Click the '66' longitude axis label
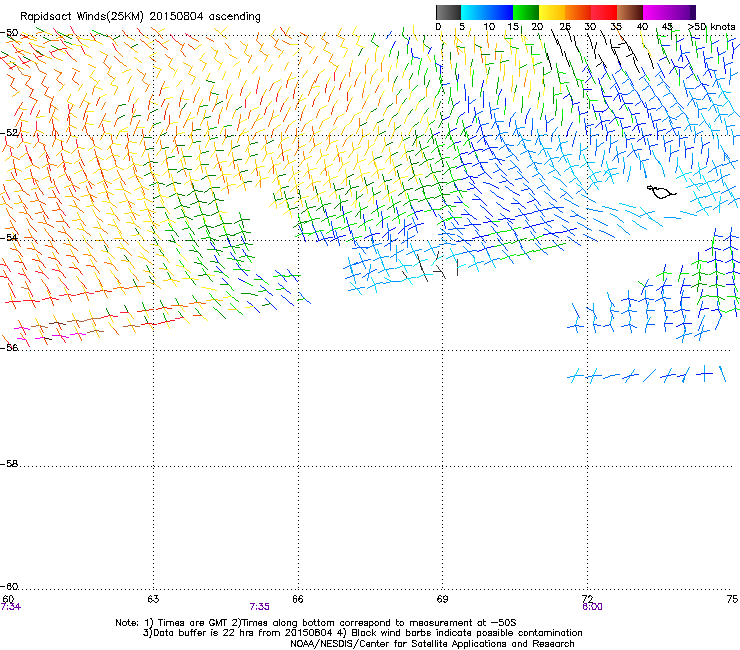The image size is (740, 650). click(x=298, y=599)
